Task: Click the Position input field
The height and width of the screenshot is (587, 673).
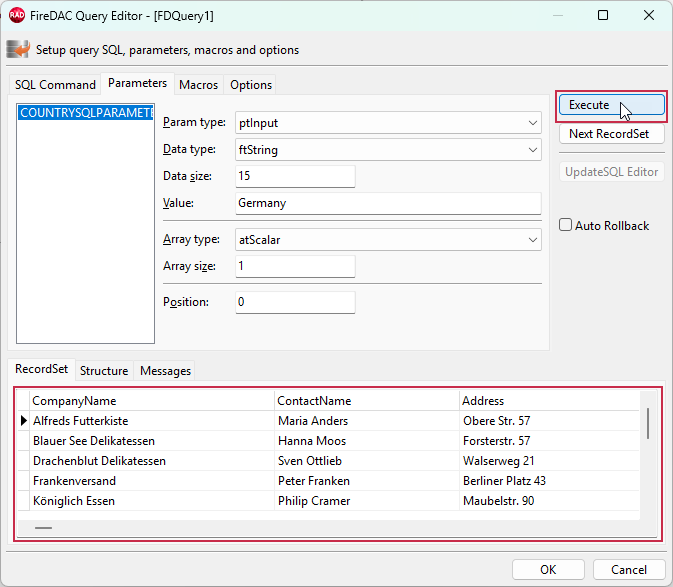Action: point(295,302)
